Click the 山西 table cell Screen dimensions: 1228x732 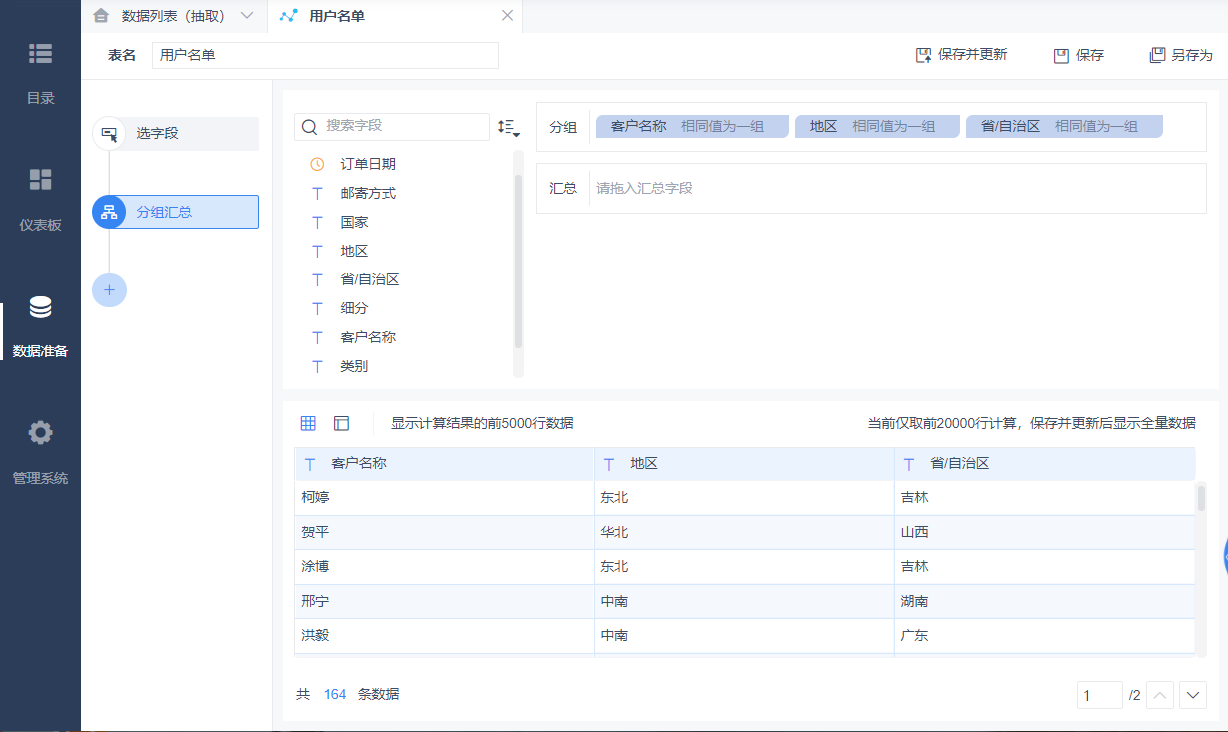click(1045, 532)
